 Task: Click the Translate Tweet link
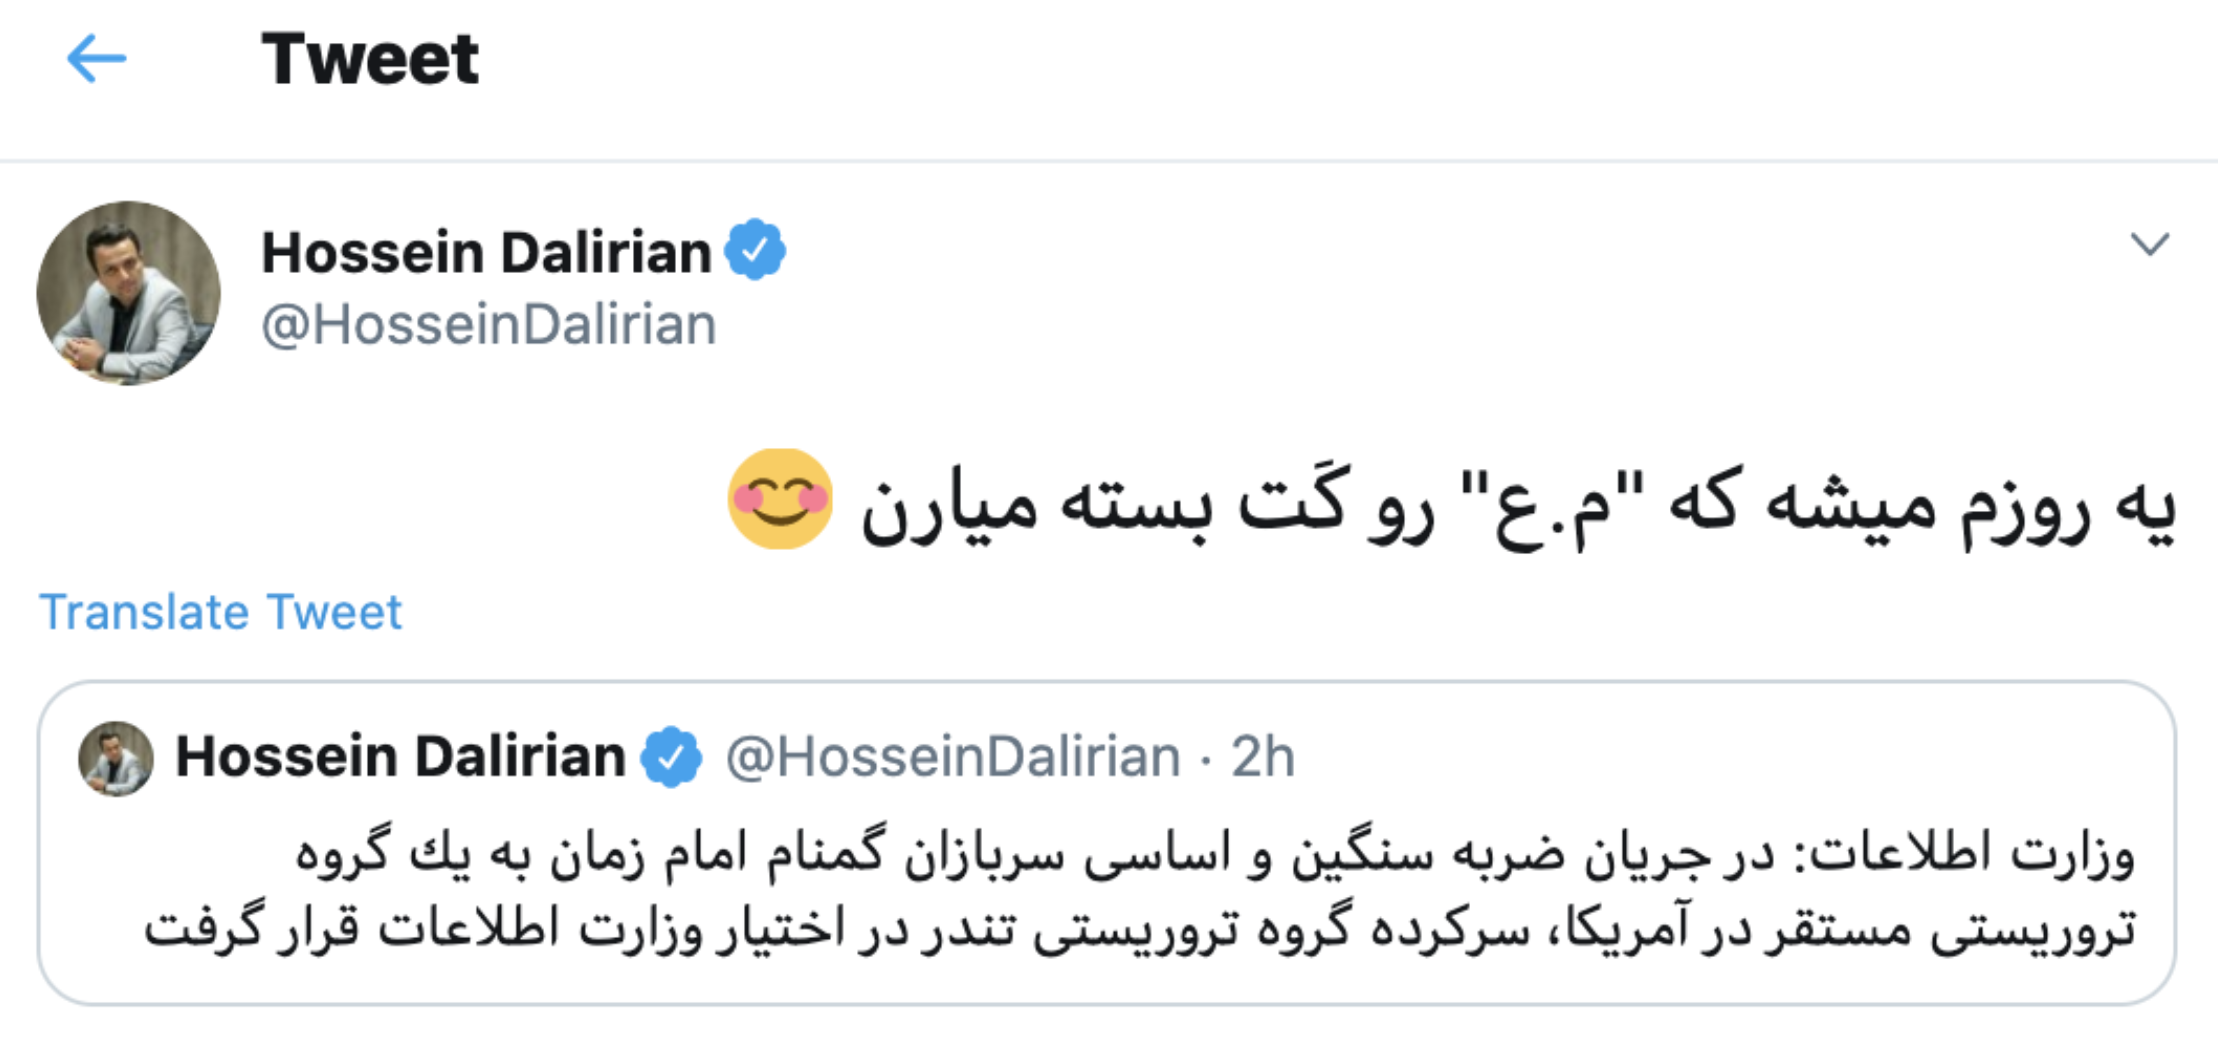(220, 612)
